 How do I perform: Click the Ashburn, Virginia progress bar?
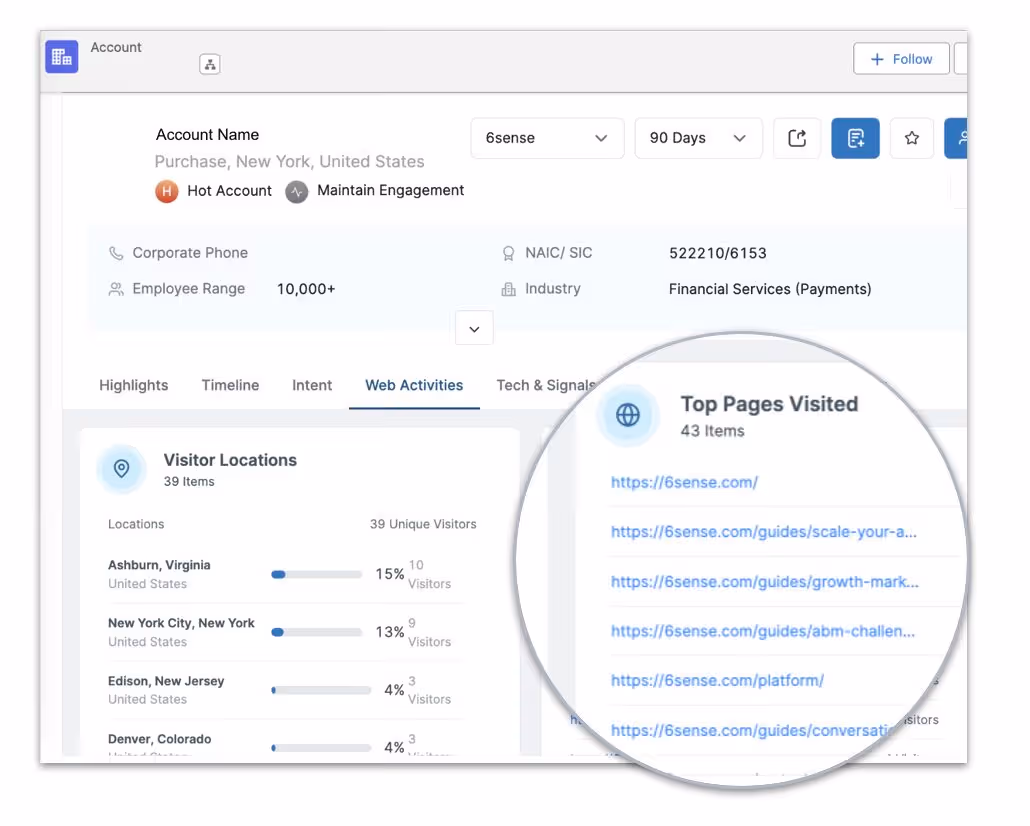click(317, 574)
